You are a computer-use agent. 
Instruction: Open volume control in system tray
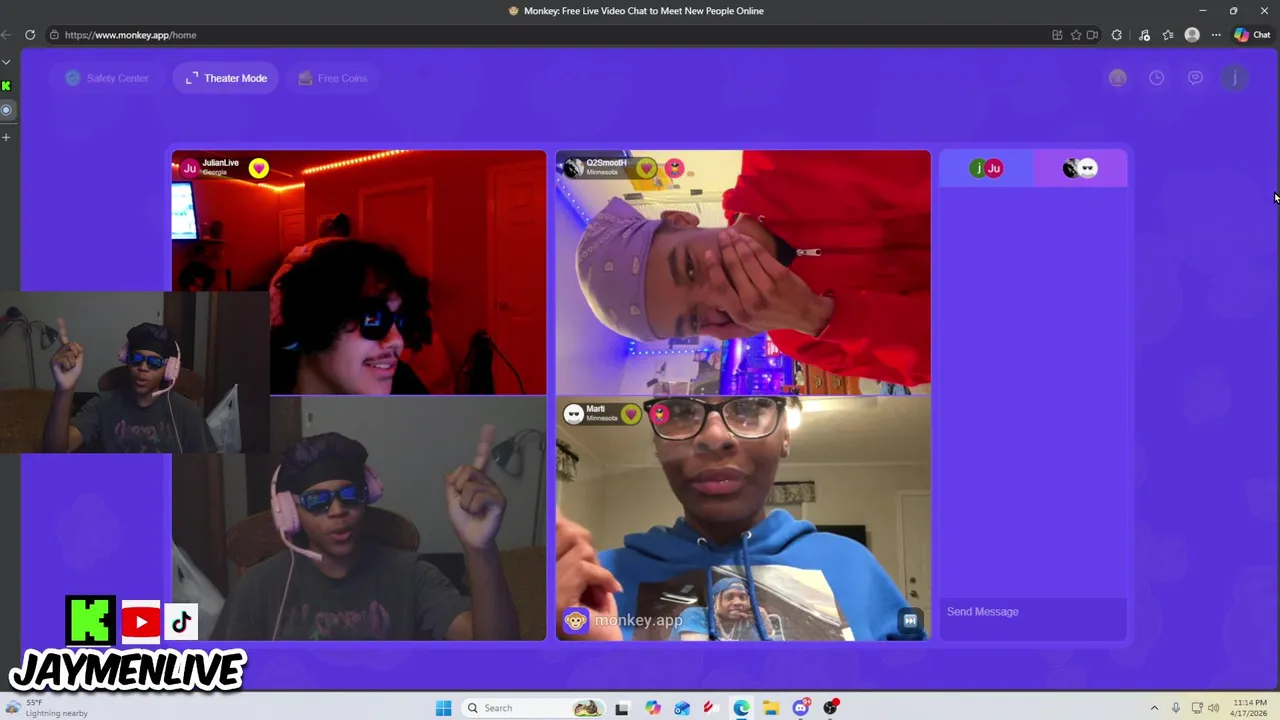[1214, 708]
